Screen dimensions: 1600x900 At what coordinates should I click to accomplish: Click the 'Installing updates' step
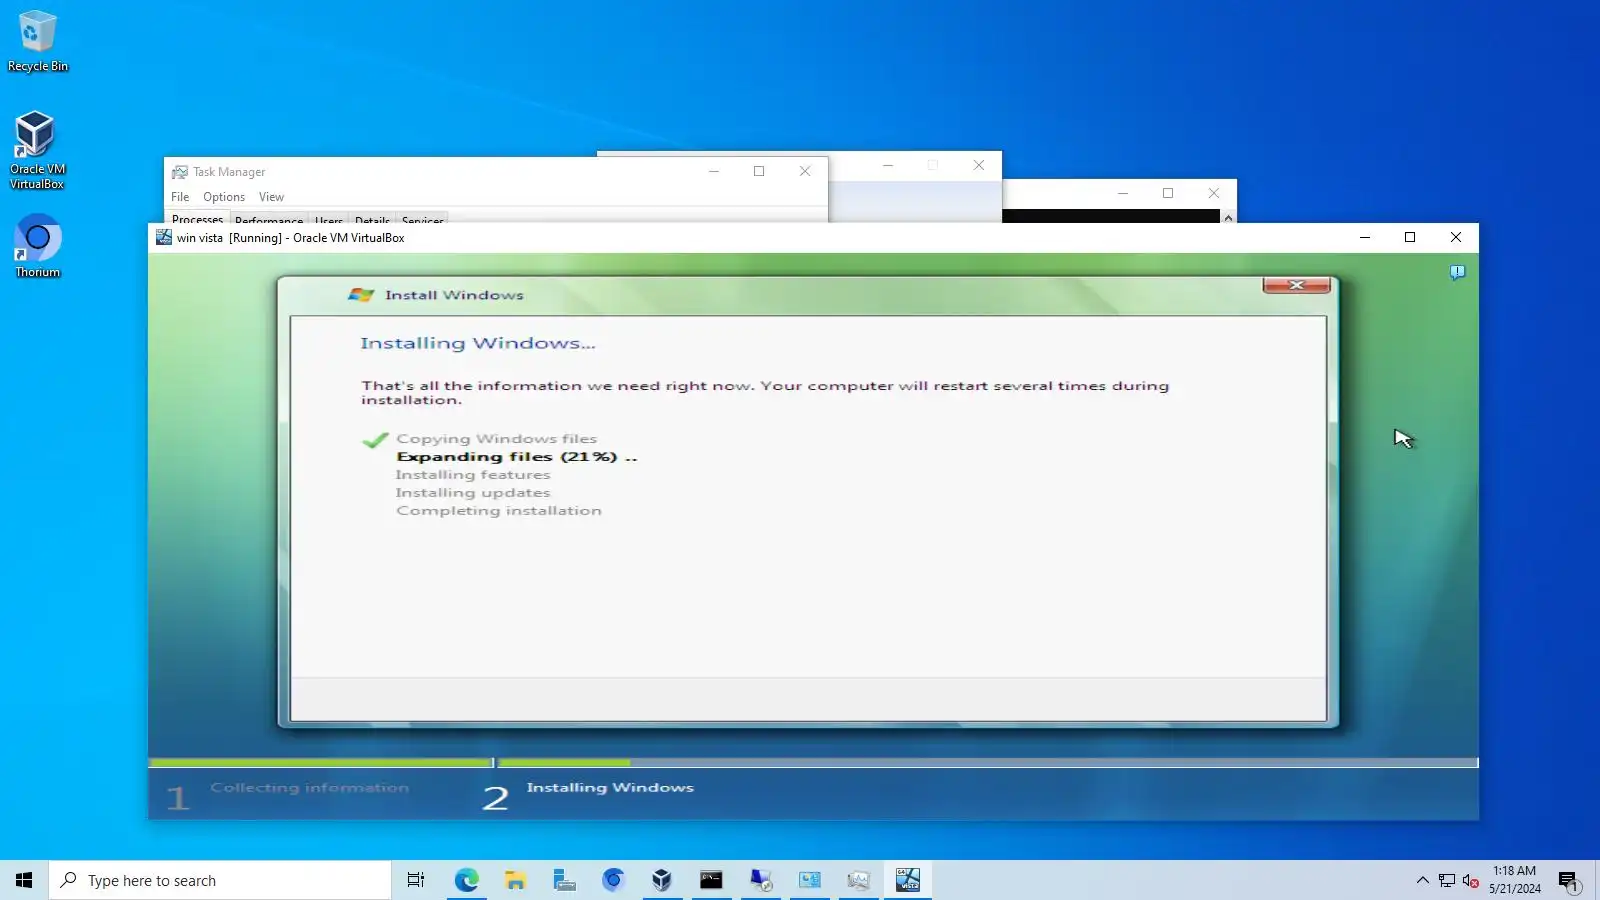point(473,493)
